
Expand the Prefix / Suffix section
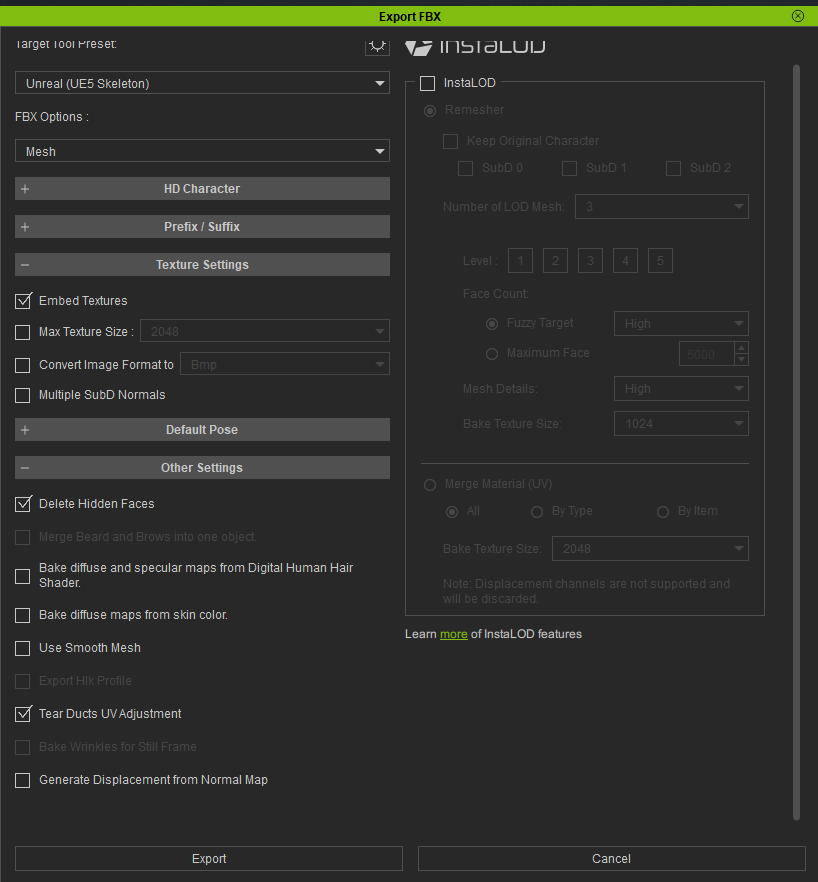(x=202, y=227)
